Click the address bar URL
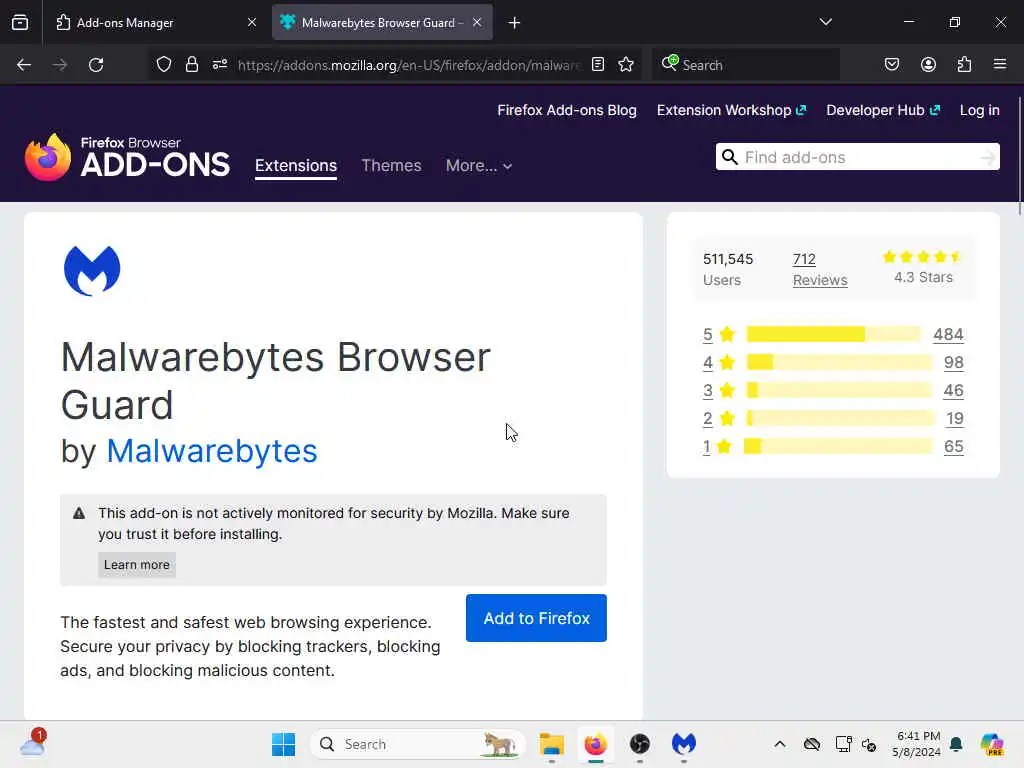Viewport: 1024px width, 768px height. click(x=408, y=65)
